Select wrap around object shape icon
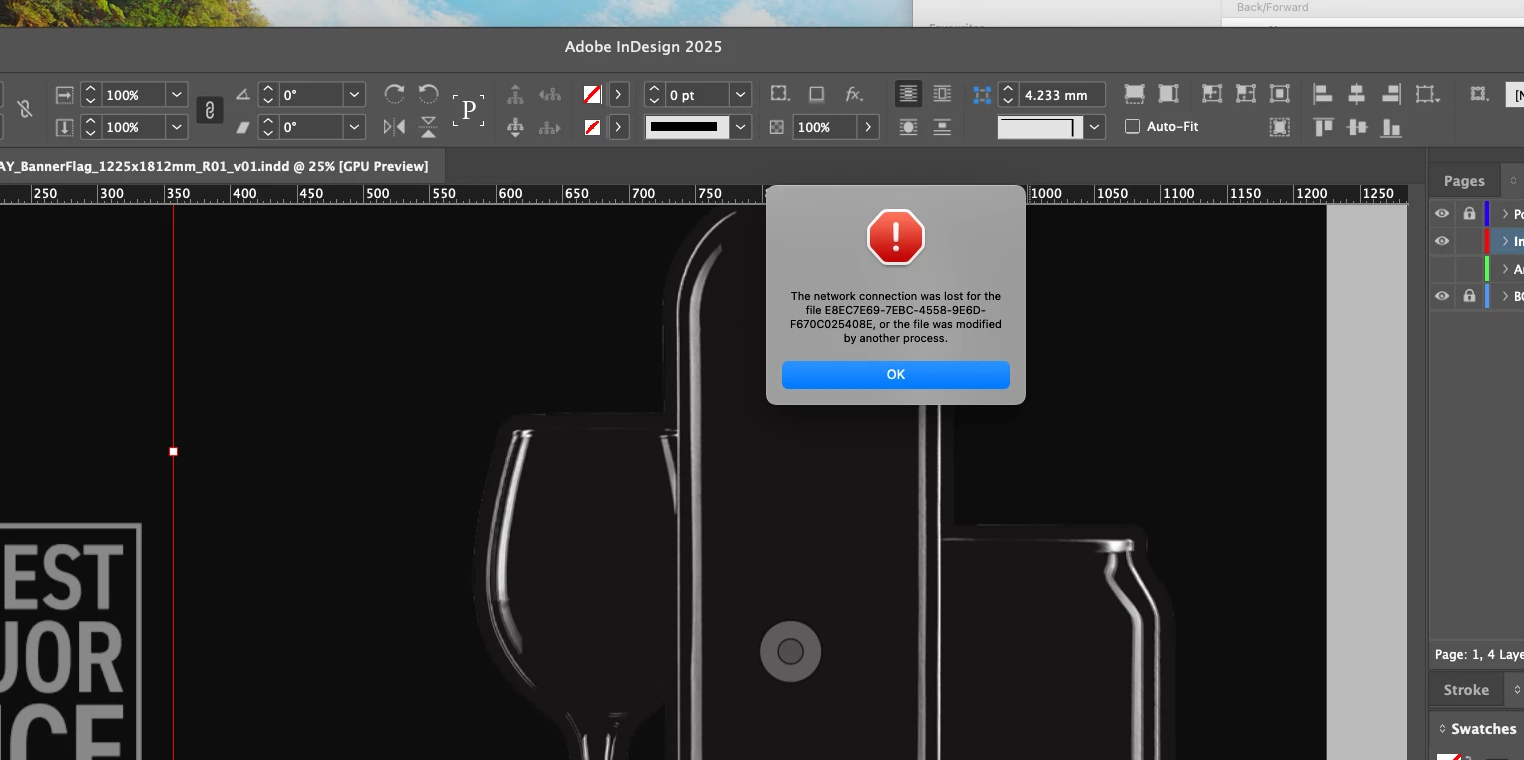 click(908, 127)
